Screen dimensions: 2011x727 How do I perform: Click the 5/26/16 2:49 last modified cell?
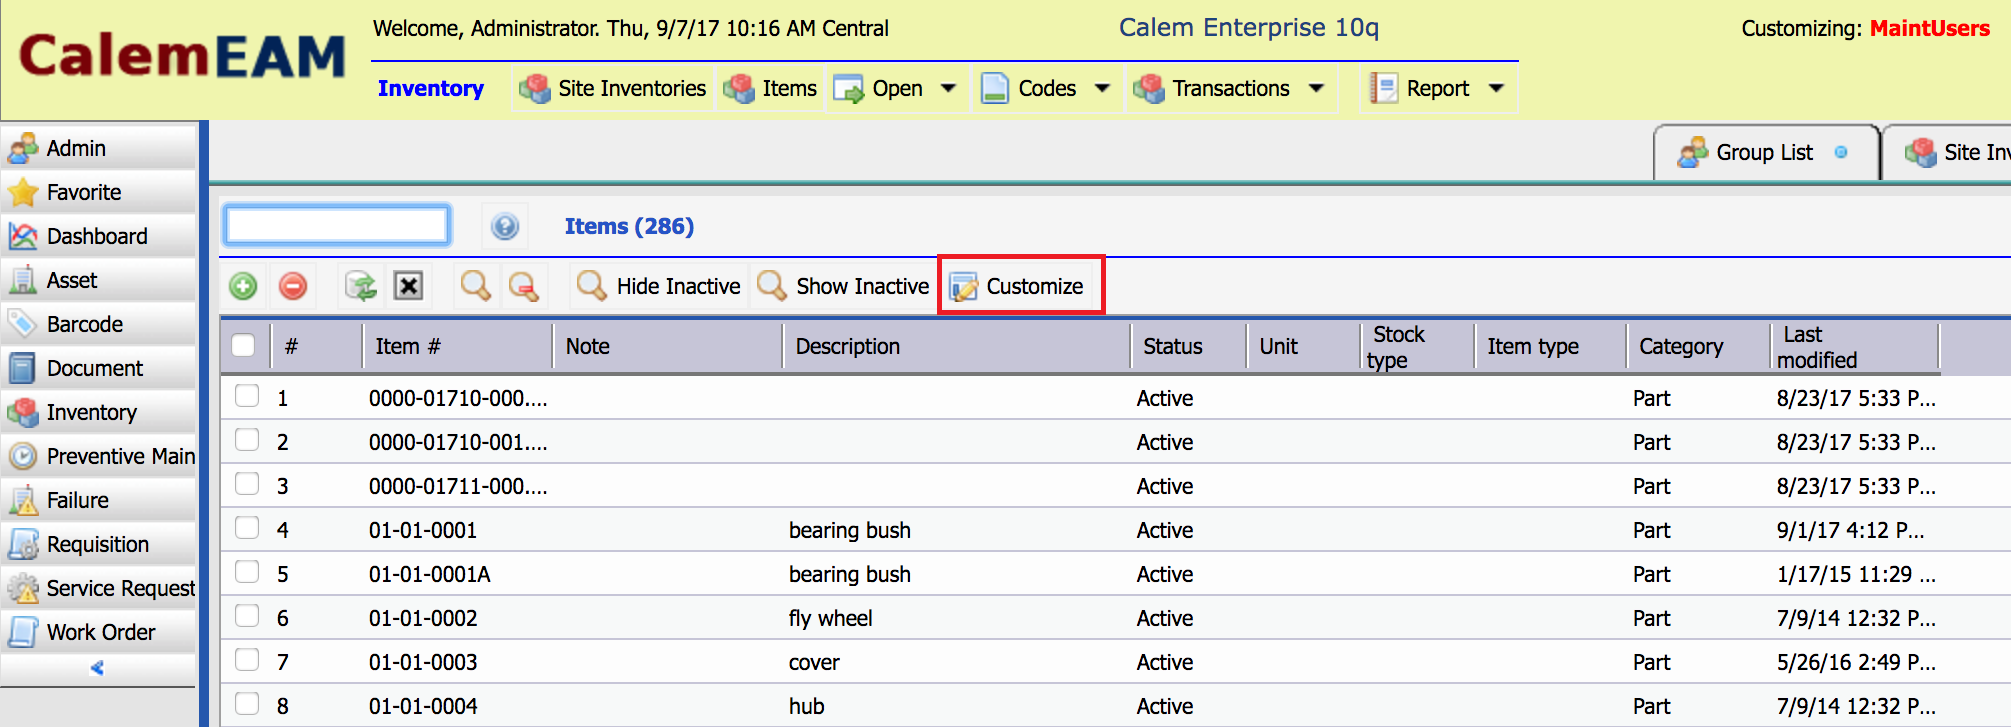tap(1856, 662)
